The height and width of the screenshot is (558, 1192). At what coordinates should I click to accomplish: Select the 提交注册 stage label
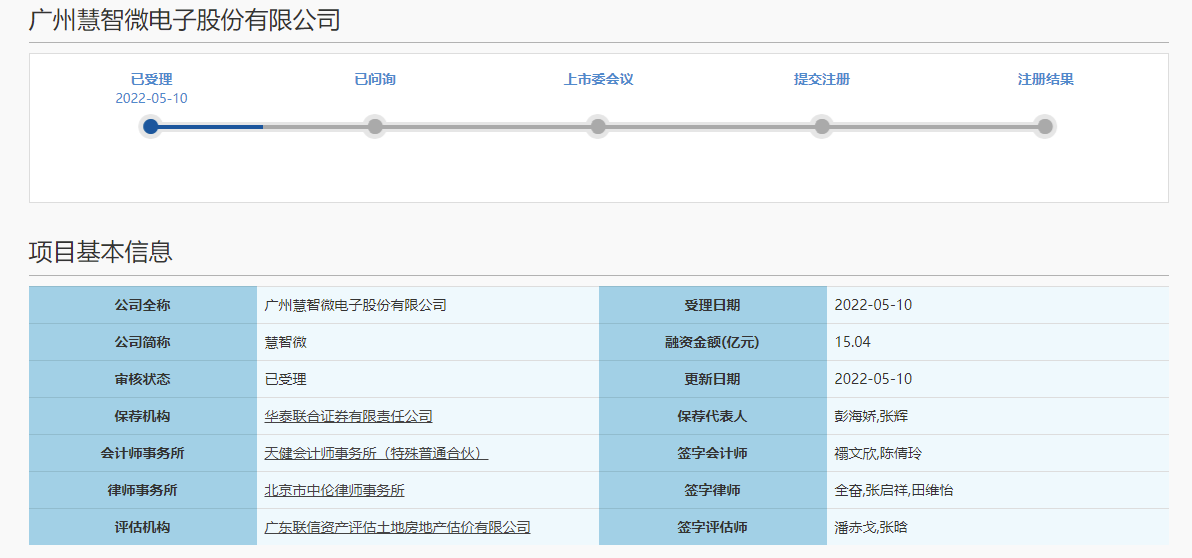click(x=822, y=79)
